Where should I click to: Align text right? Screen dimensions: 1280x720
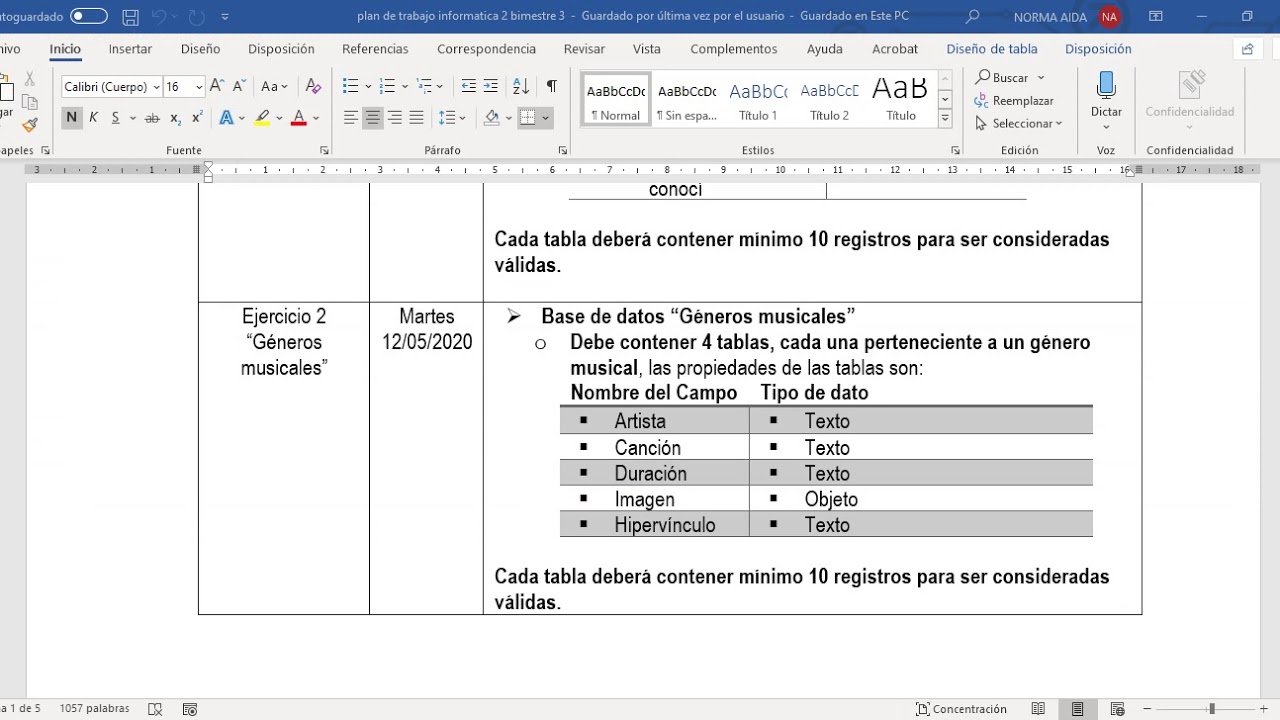[395, 118]
